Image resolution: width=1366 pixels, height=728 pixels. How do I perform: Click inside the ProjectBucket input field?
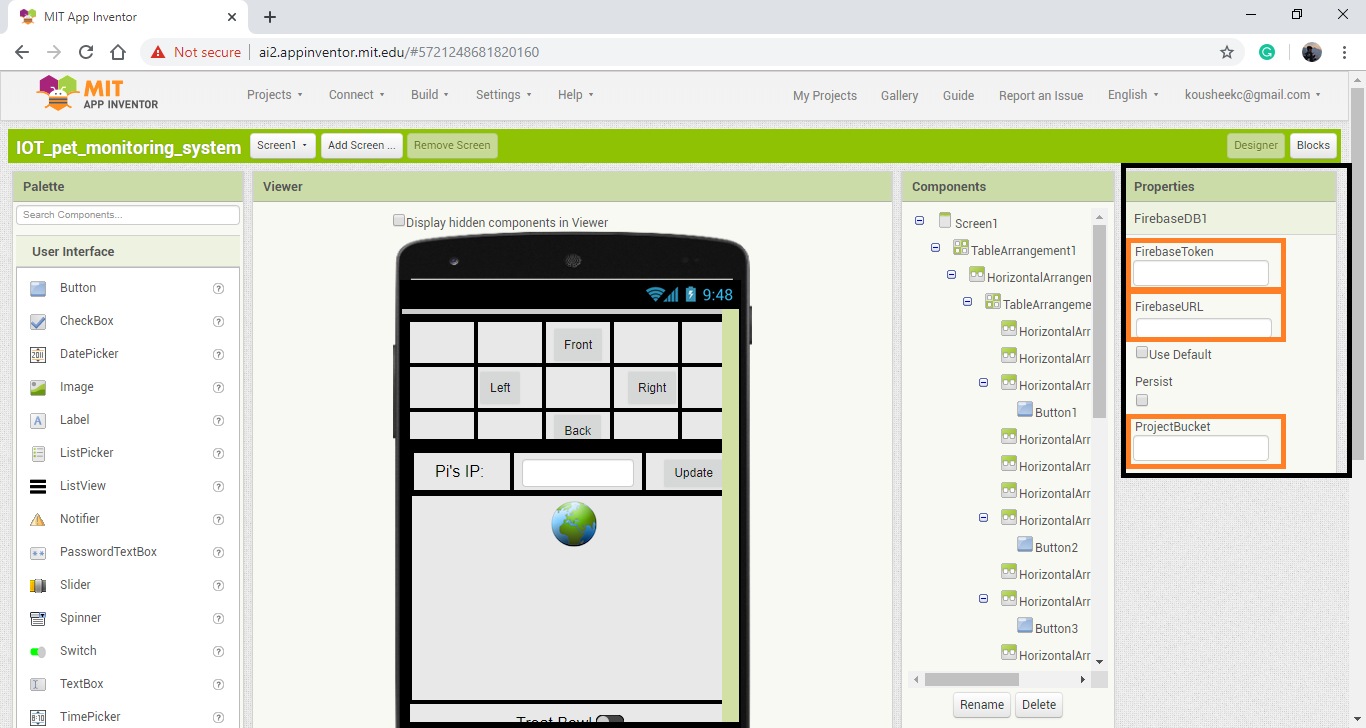[x=1200, y=448]
